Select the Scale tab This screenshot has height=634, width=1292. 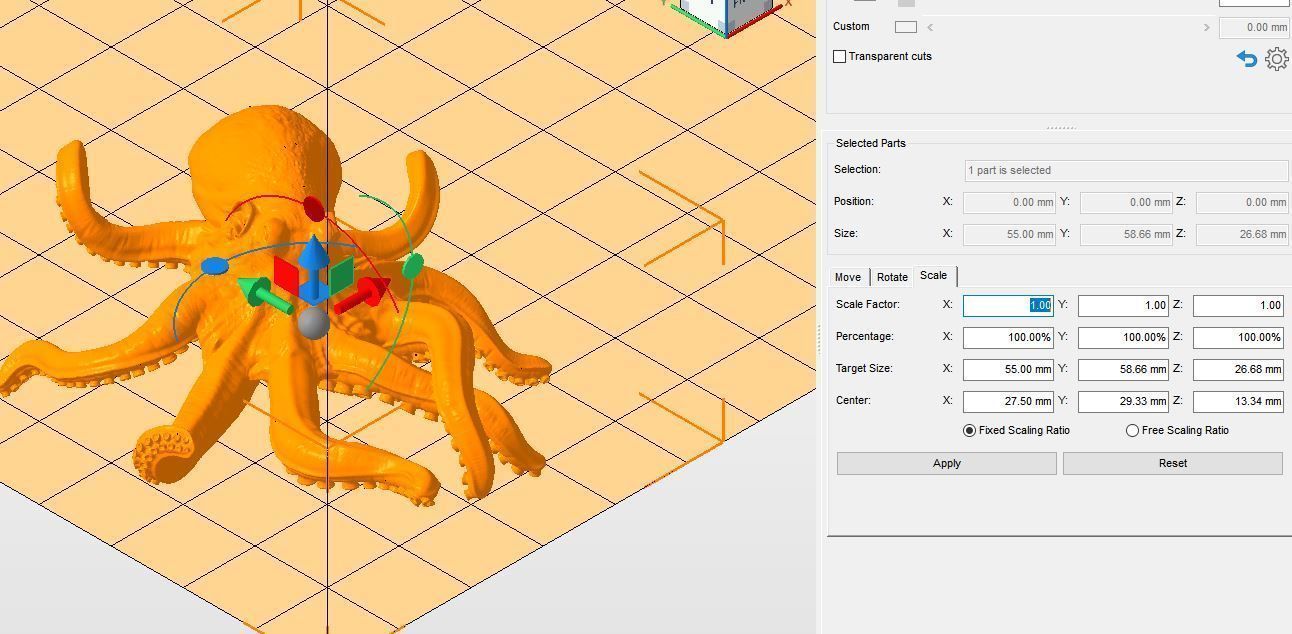point(934,276)
